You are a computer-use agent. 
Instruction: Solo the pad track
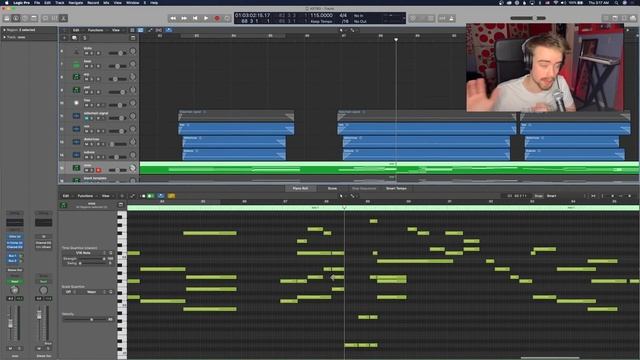[91, 92]
